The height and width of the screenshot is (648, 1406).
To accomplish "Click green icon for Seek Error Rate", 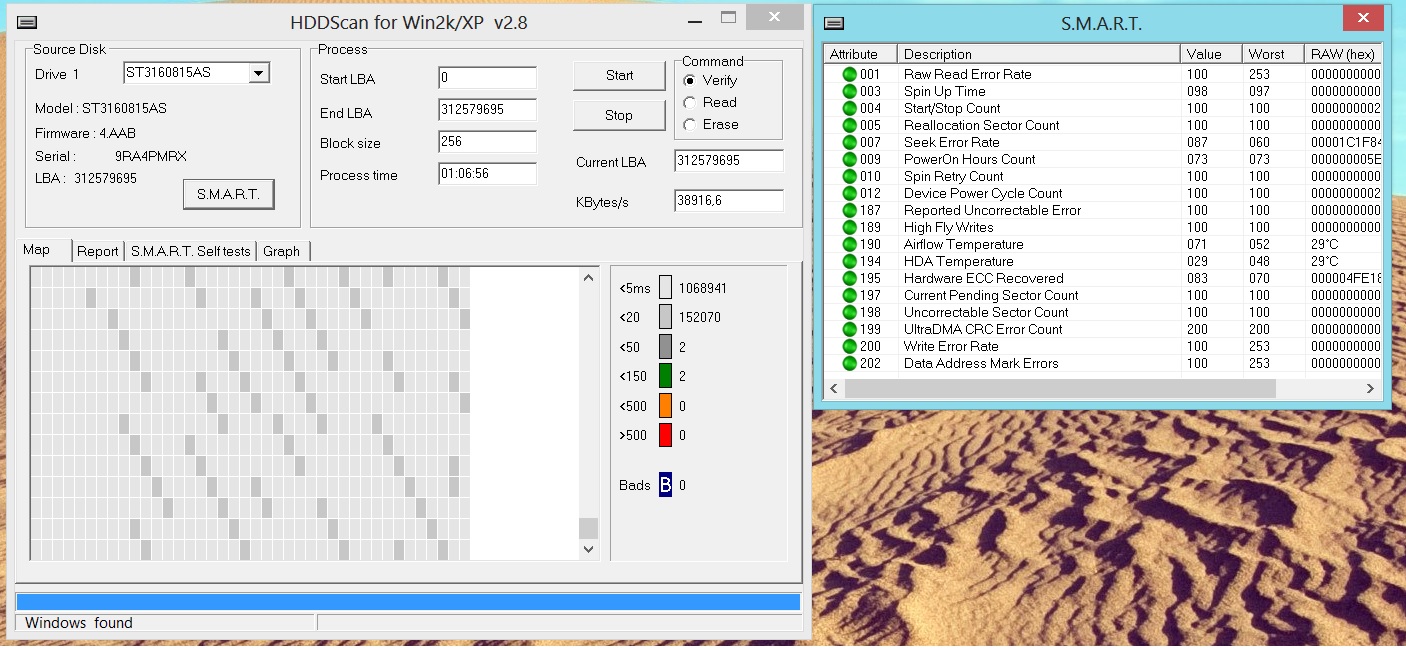I will coord(849,142).
